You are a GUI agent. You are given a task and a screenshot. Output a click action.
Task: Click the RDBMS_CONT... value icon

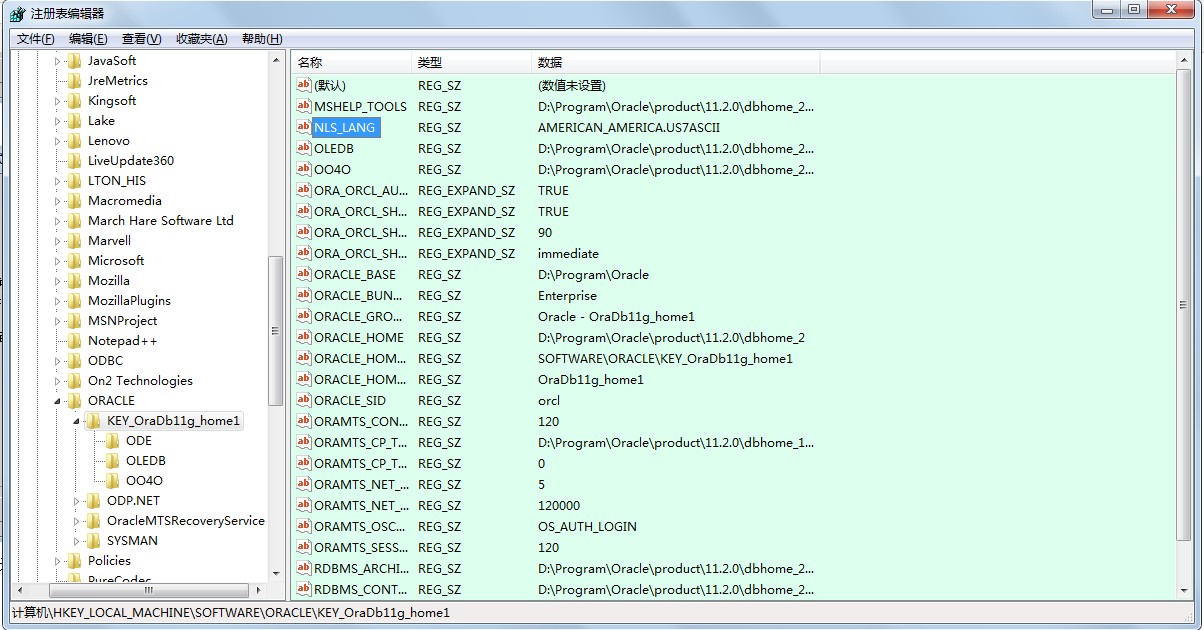pos(304,589)
